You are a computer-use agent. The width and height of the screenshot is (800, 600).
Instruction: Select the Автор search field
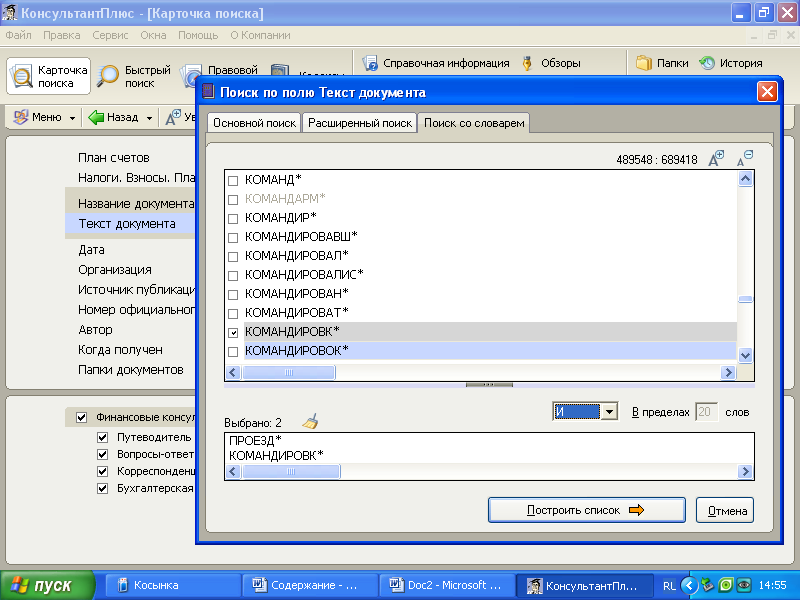click(x=95, y=330)
